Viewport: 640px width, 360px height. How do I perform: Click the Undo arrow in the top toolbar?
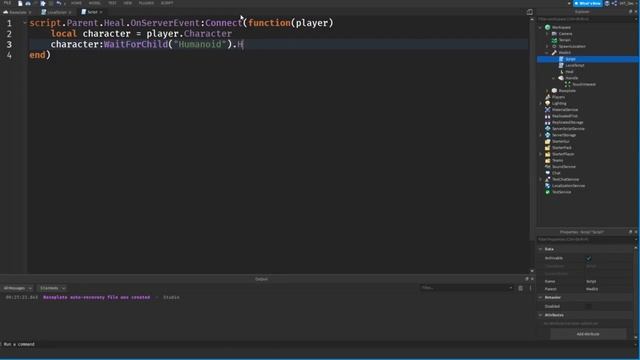[x=58, y=3]
